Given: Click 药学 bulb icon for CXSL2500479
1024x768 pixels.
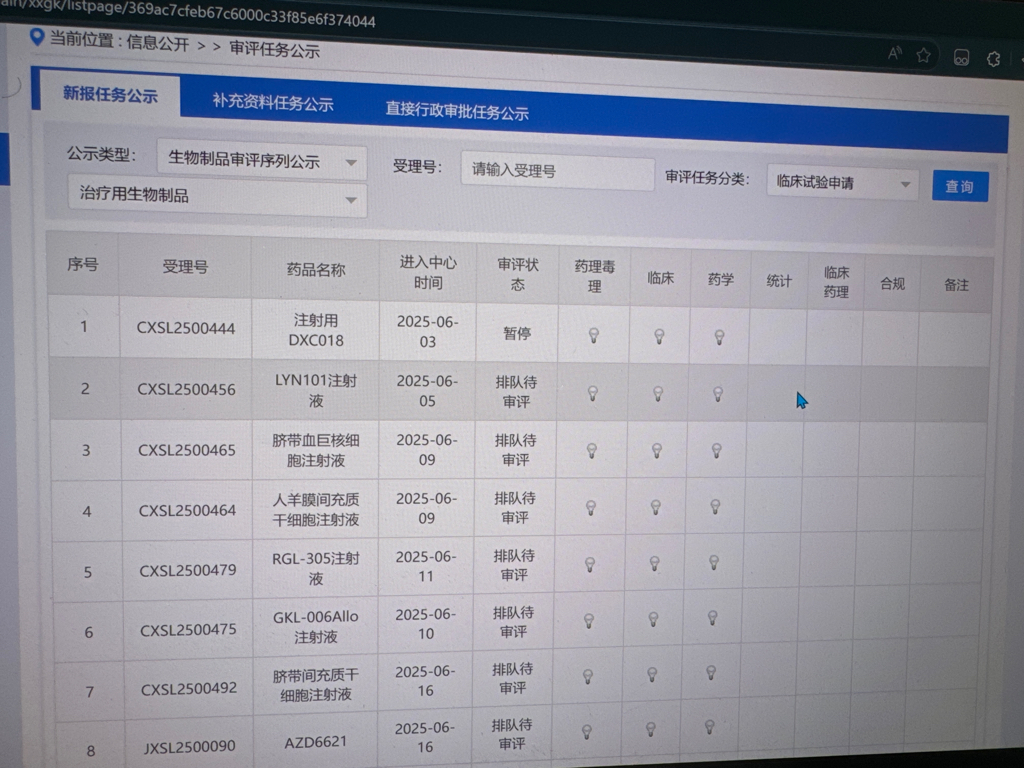Looking at the screenshot, I should (x=714, y=562).
